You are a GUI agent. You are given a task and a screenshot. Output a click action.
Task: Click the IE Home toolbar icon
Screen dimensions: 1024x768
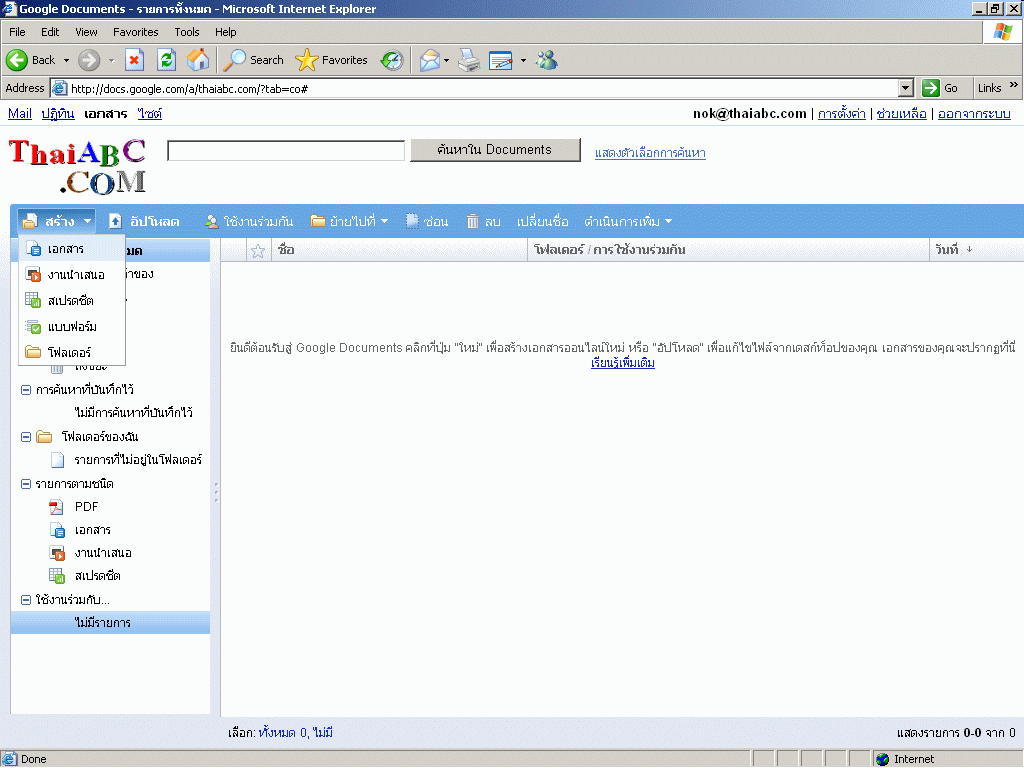(198, 60)
